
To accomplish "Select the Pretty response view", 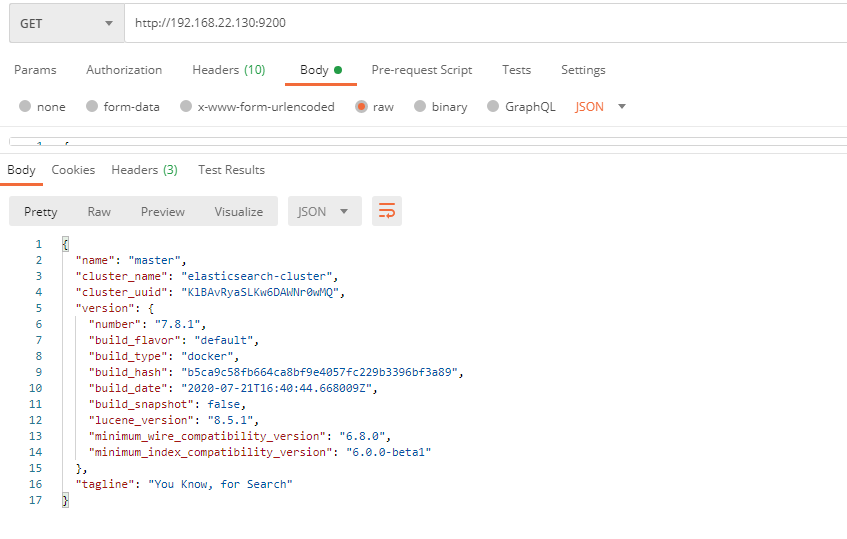I will pos(41,212).
